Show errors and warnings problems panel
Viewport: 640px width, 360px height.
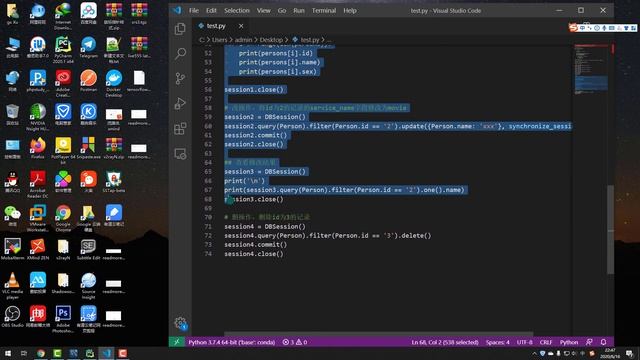tap(295, 342)
